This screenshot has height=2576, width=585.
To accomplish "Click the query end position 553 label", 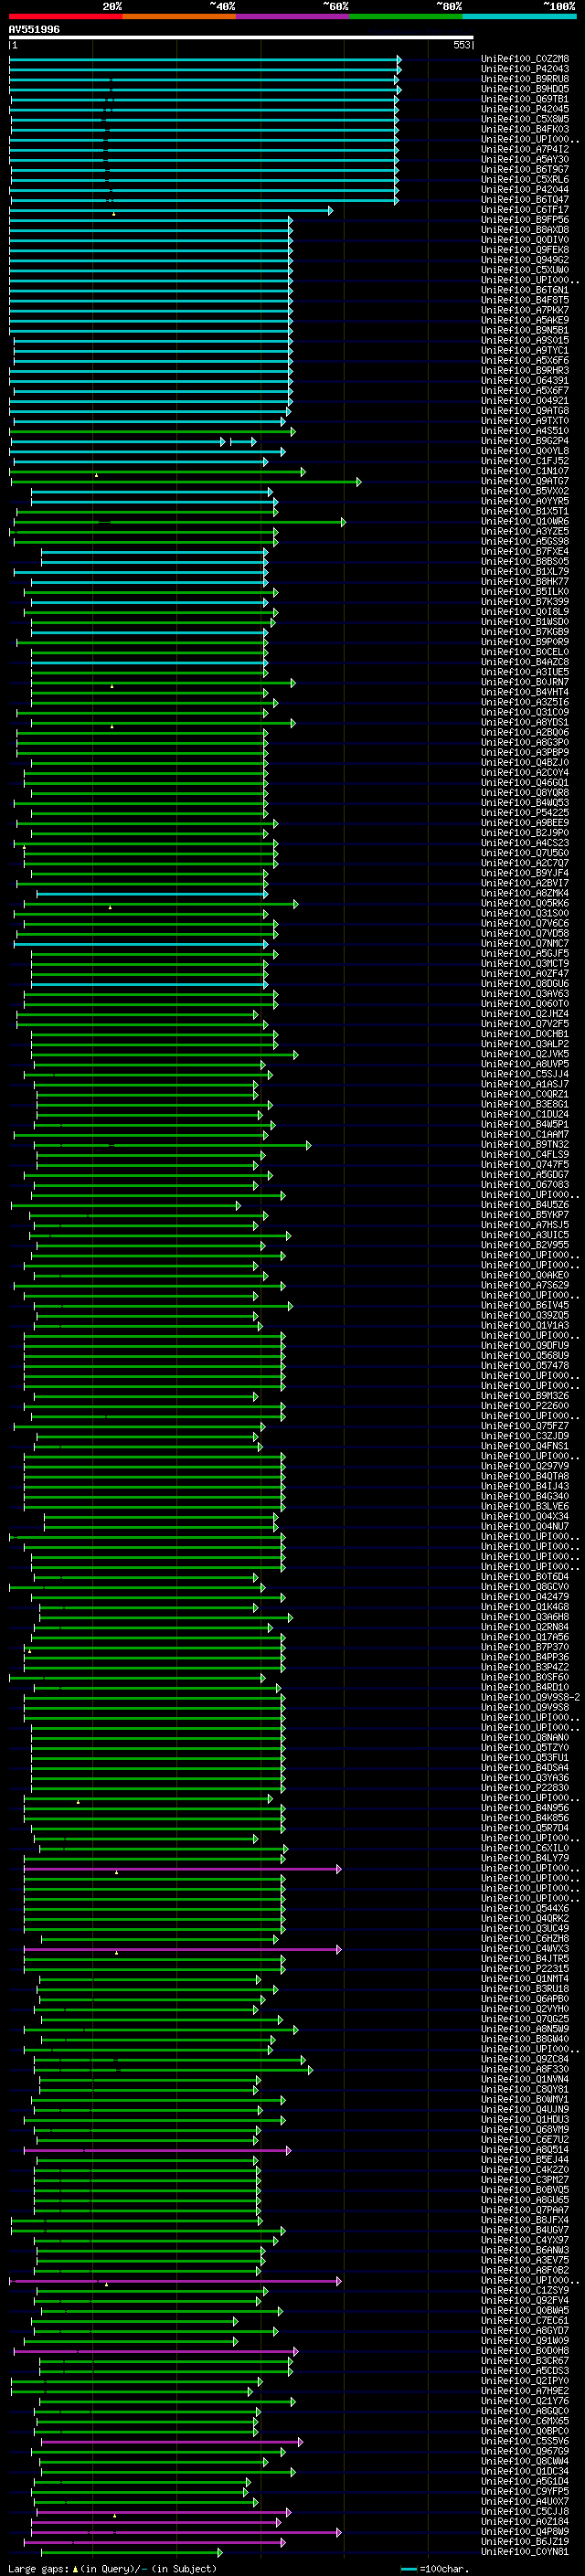I will click(462, 45).
